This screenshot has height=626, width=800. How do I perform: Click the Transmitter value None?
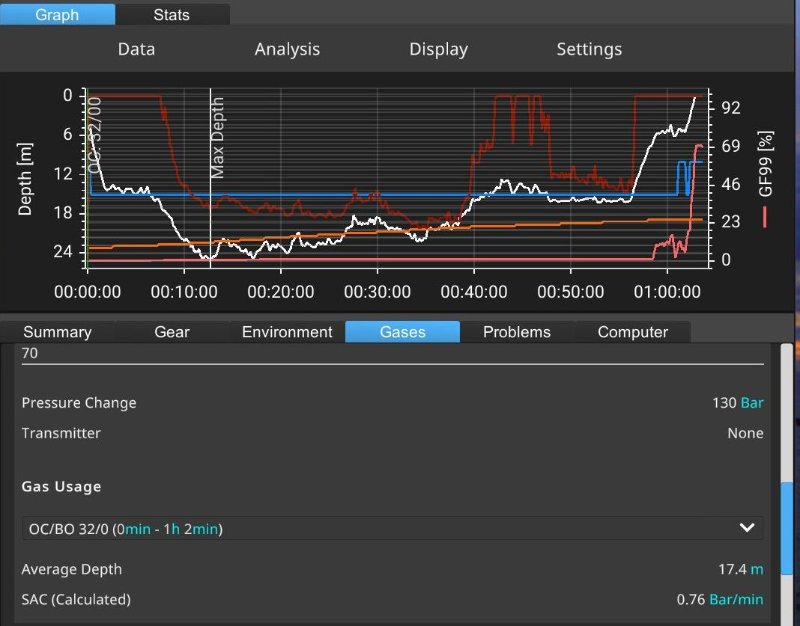[x=745, y=433]
